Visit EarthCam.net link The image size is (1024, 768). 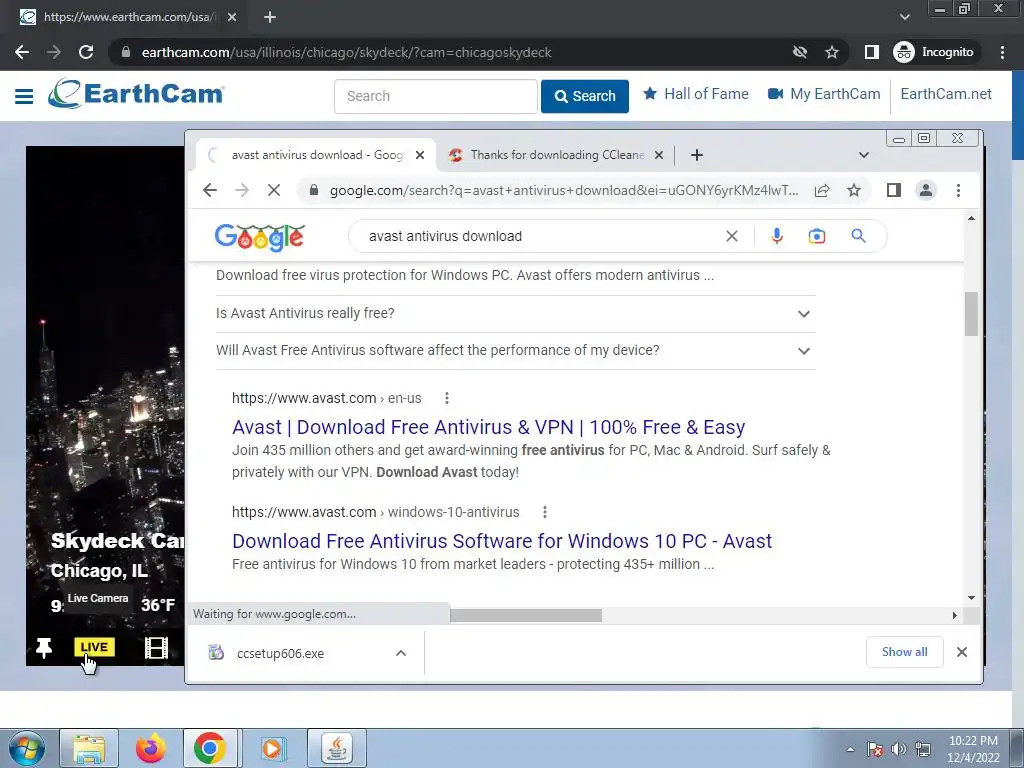946,94
